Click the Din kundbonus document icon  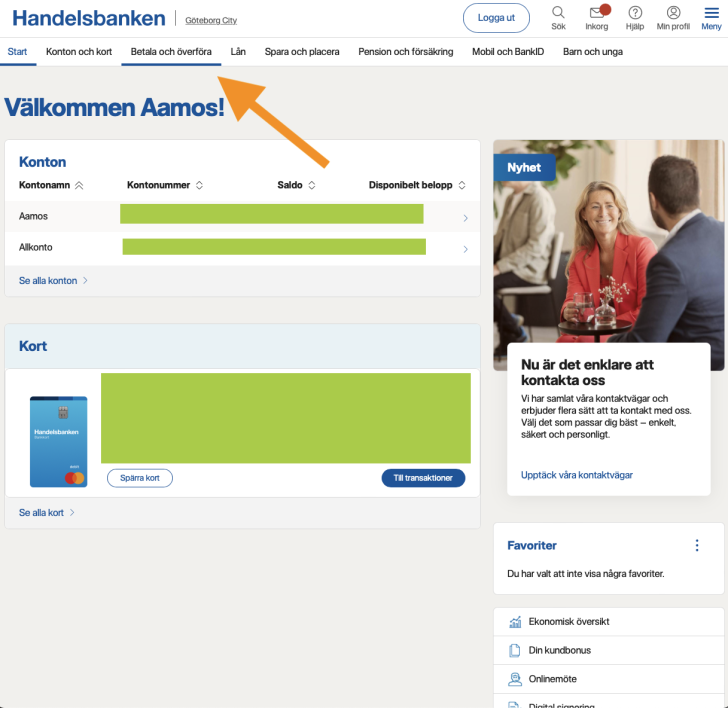point(514,650)
